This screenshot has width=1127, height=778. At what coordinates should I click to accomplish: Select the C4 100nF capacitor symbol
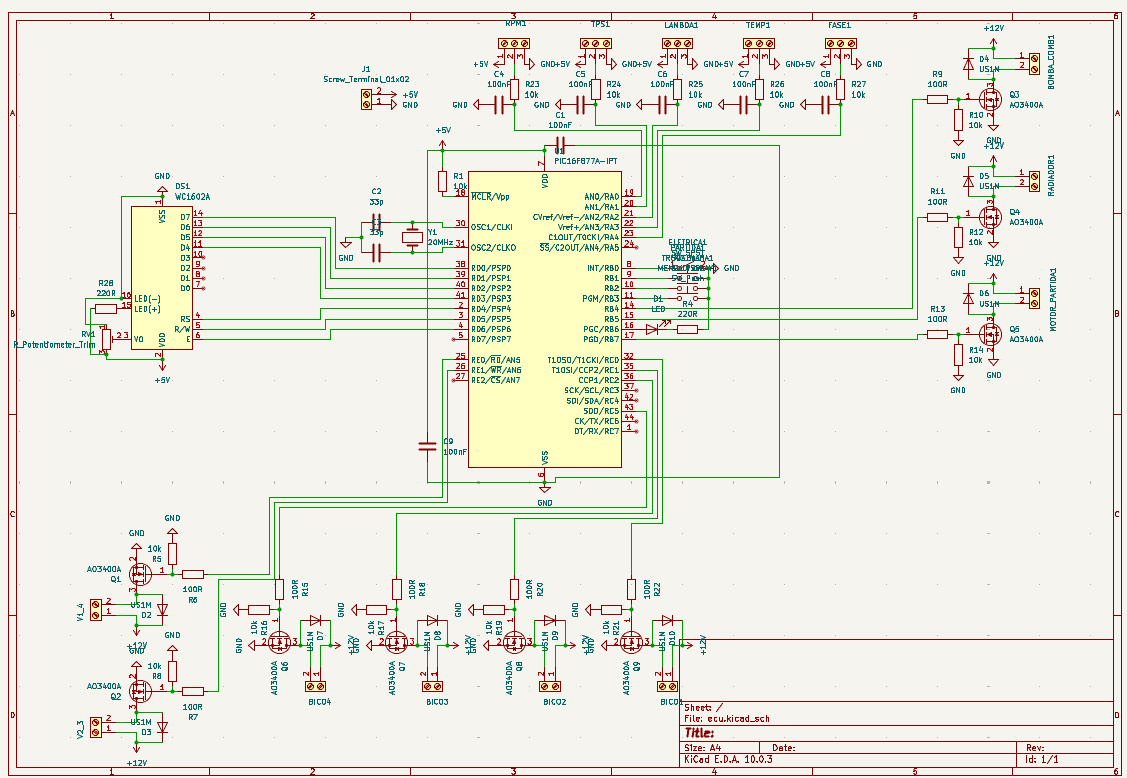pyautogui.click(x=499, y=106)
